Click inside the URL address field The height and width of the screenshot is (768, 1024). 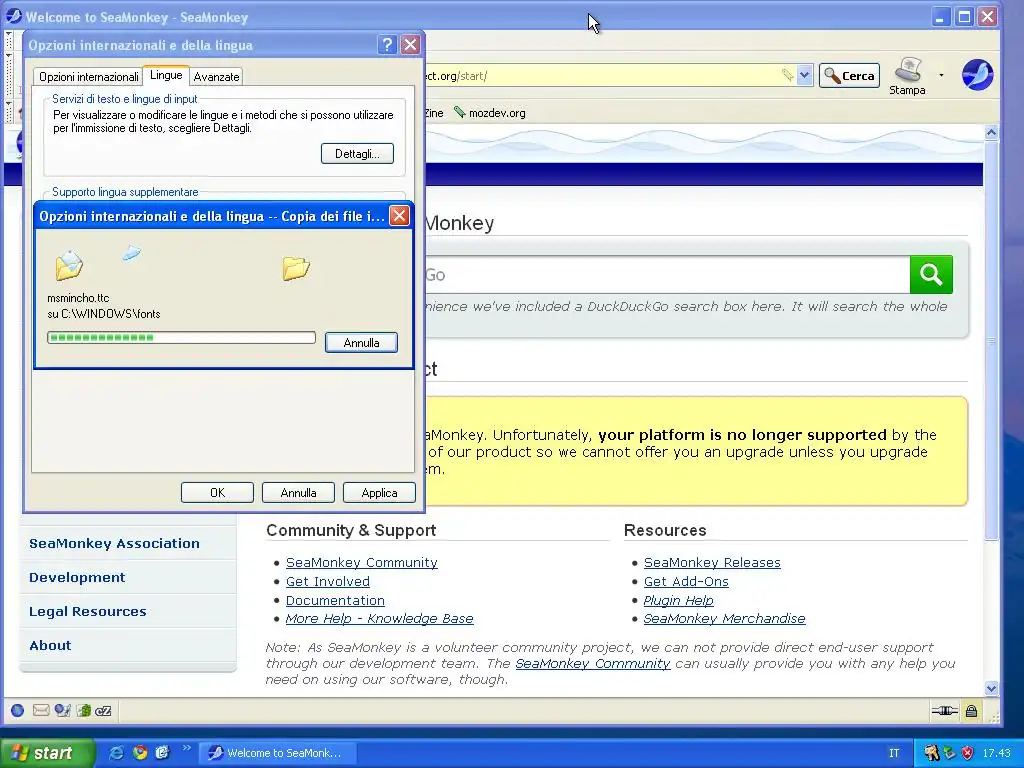click(601, 76)
